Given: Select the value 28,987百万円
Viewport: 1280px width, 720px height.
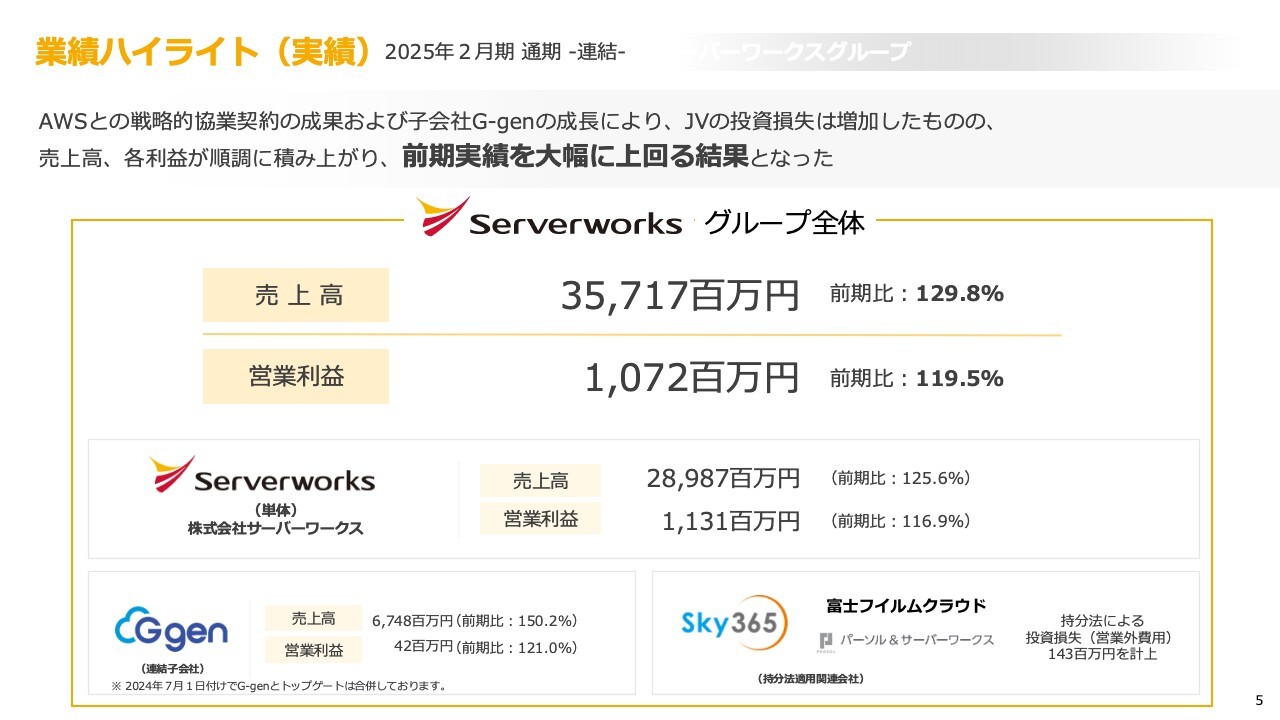Looking at the screenshot, I should 723,479.
